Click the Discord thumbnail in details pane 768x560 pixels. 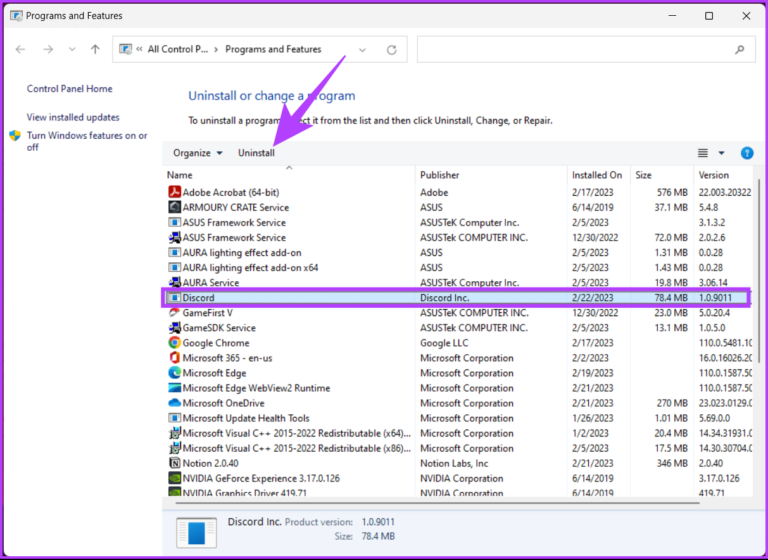point(196,533)
